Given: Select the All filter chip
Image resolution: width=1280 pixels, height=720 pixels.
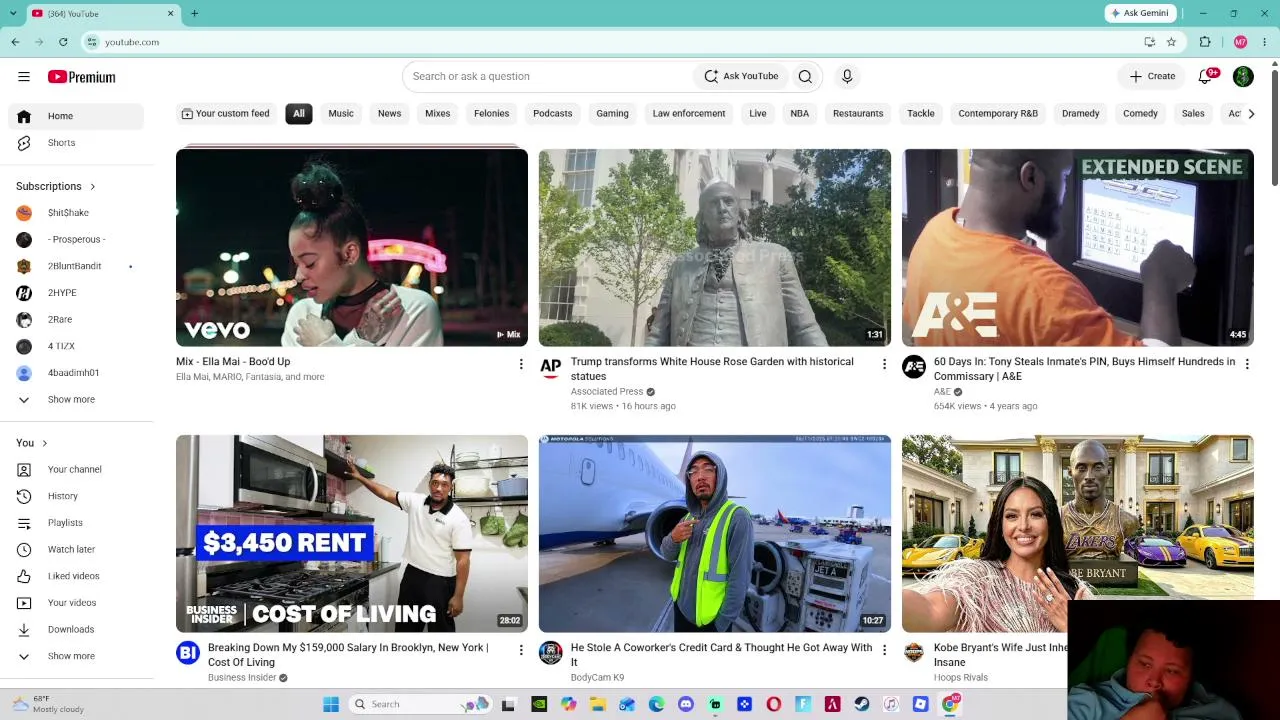Looking at the screenshot, I should coord(299,113).
